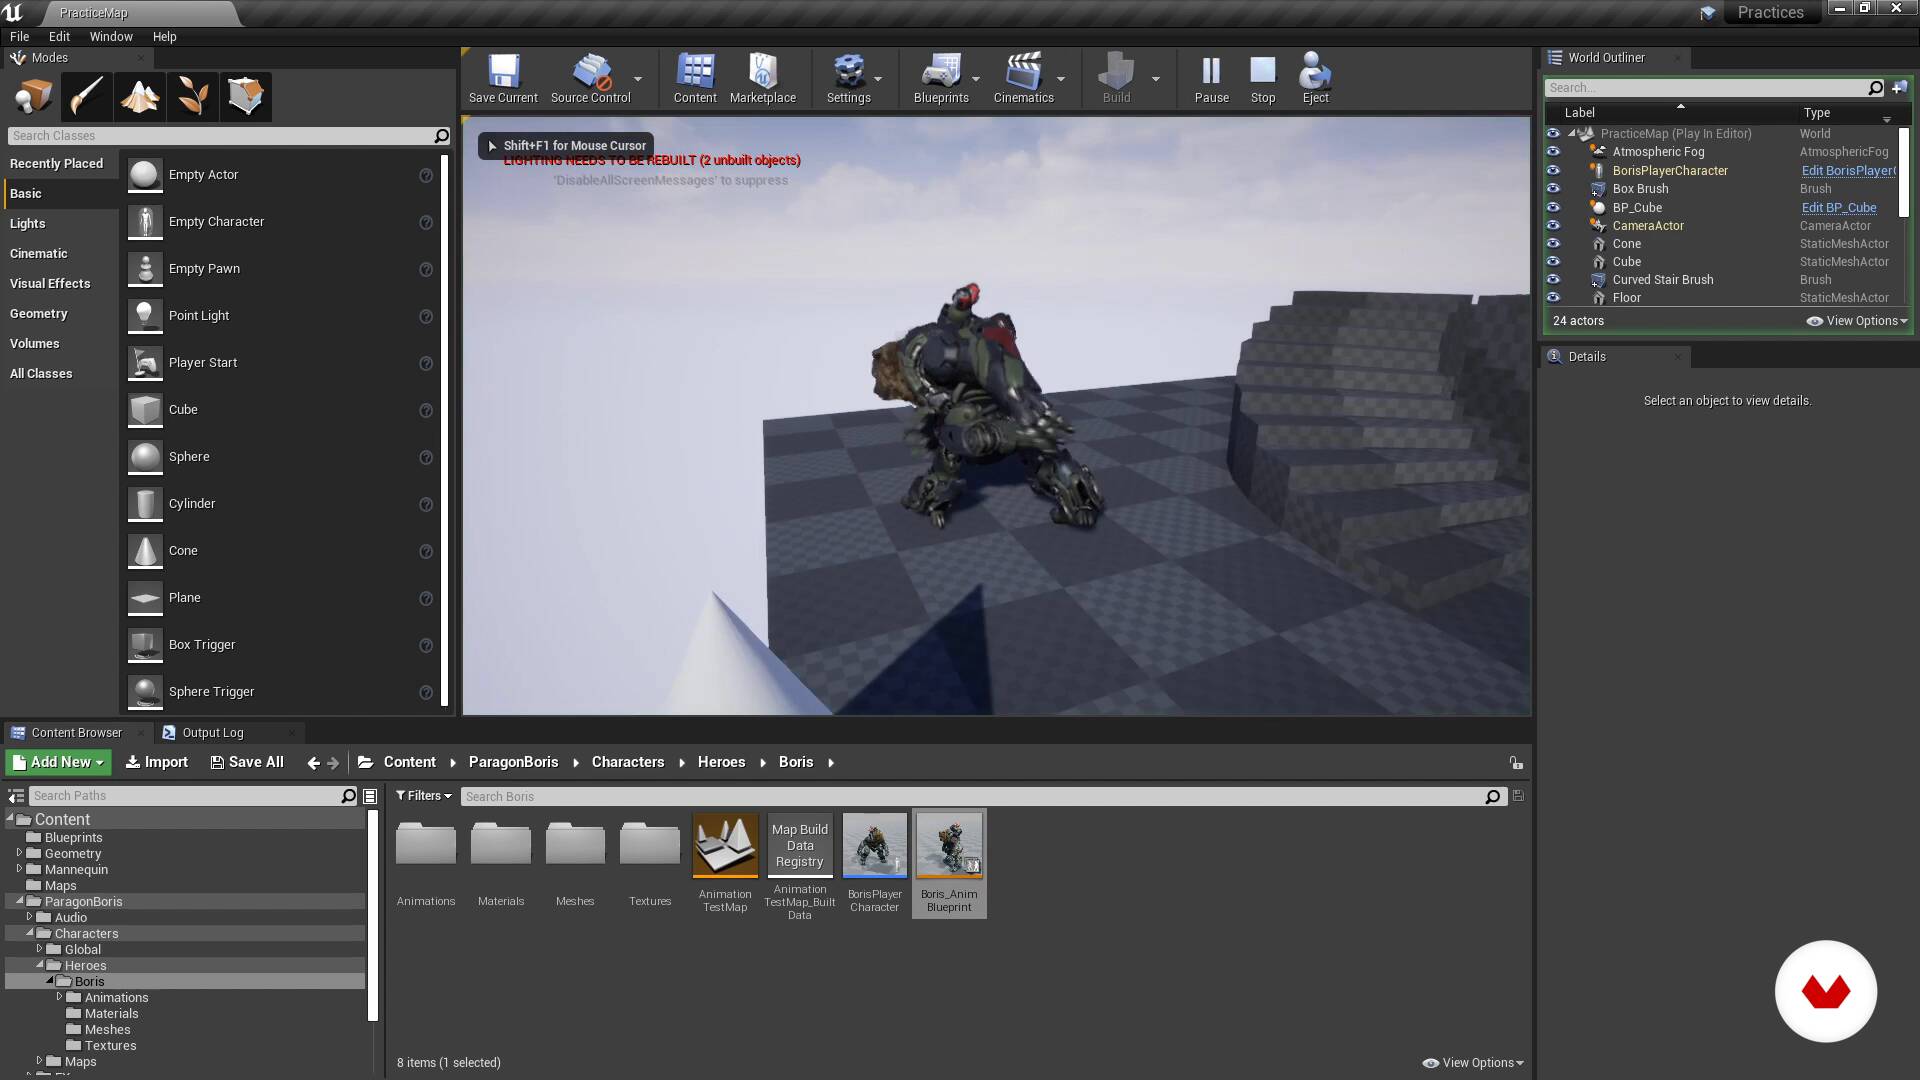This screenshot has height=1080, width=1920.
Task: Select the Paint mode brush icon
Action: point(86,97)
